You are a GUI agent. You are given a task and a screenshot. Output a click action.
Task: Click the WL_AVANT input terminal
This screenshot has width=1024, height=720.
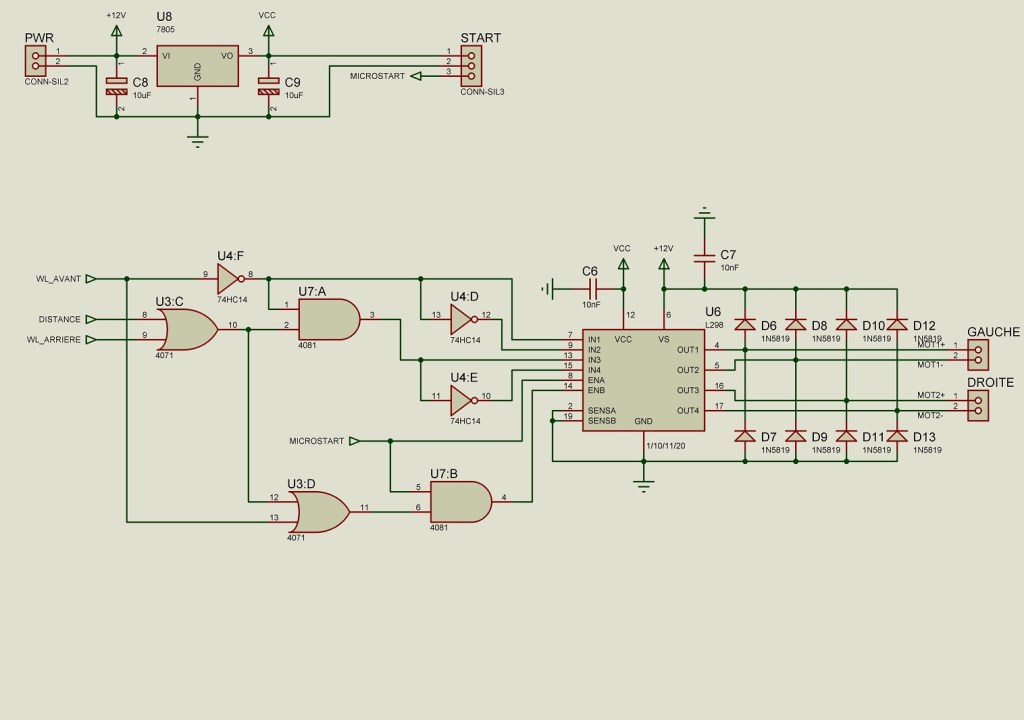91,278
